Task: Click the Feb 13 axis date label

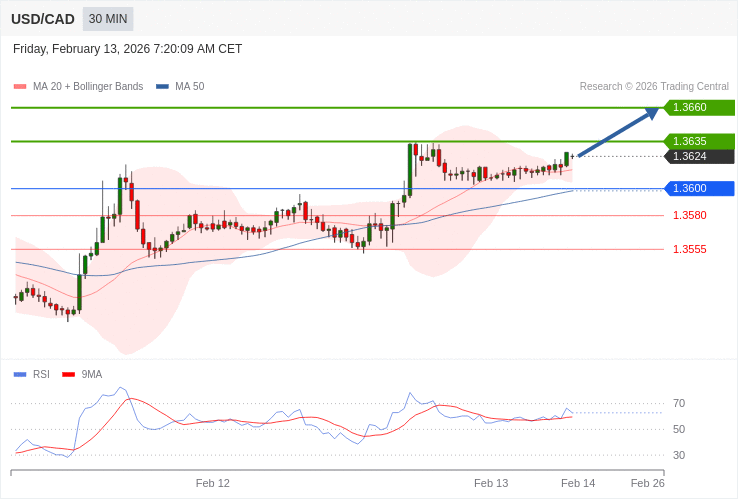Action: pyautogui.click(x=491, y=484)
